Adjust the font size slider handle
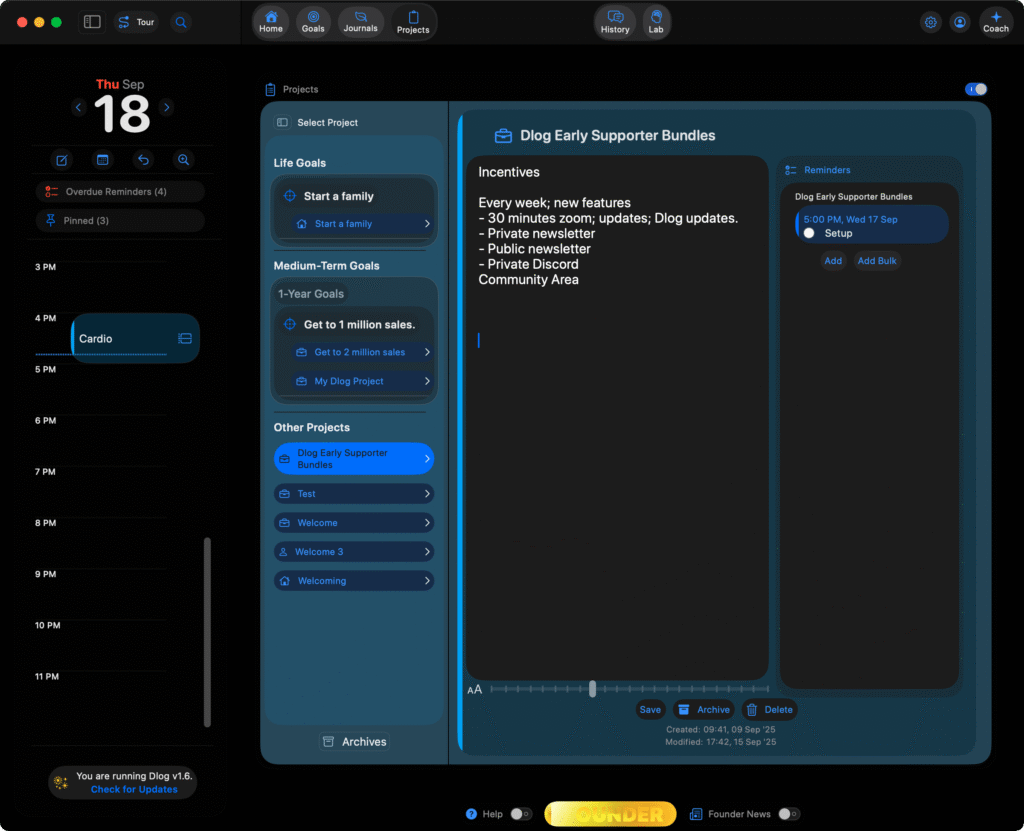The height and width of the screenshot is (831, 1024). coord(592,689)
